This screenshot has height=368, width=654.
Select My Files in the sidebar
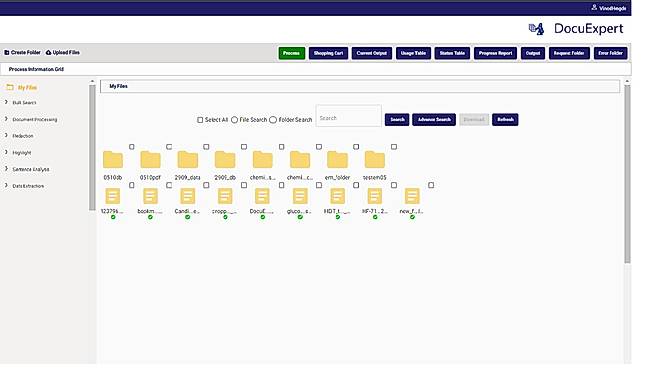(x=27, y=88)
